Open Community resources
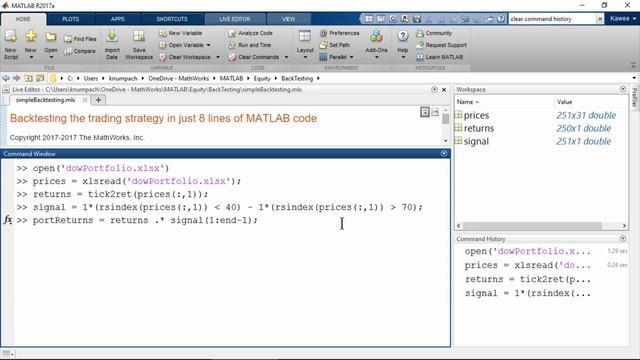640x360 pixels. pyautogui.click(x=434, y=33)
